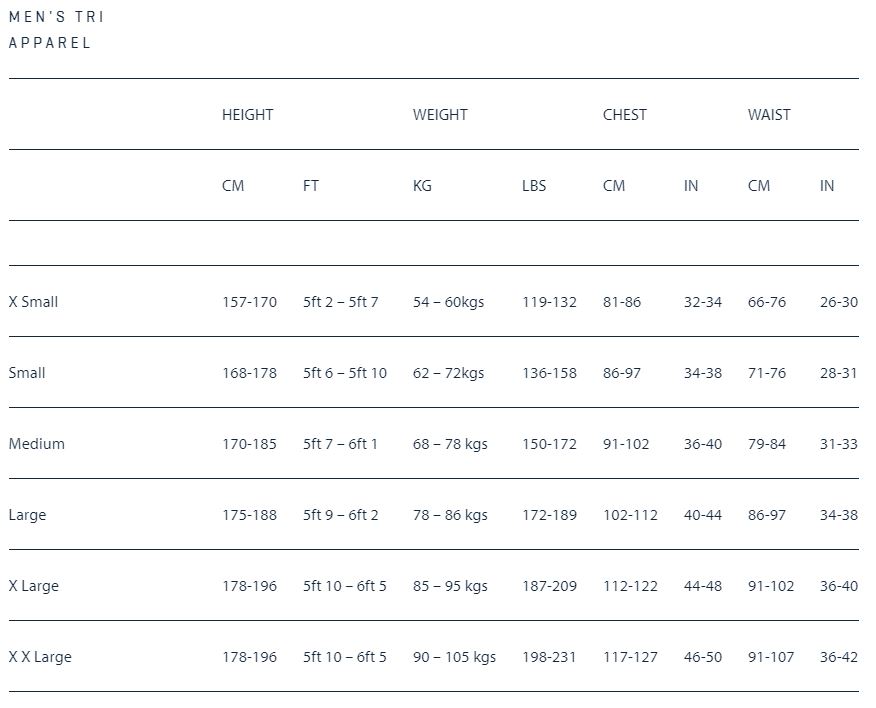Viewport: 876px width, 708px height.
Task: Click the WEIGHT column header
Action: [x=440, y=115]
